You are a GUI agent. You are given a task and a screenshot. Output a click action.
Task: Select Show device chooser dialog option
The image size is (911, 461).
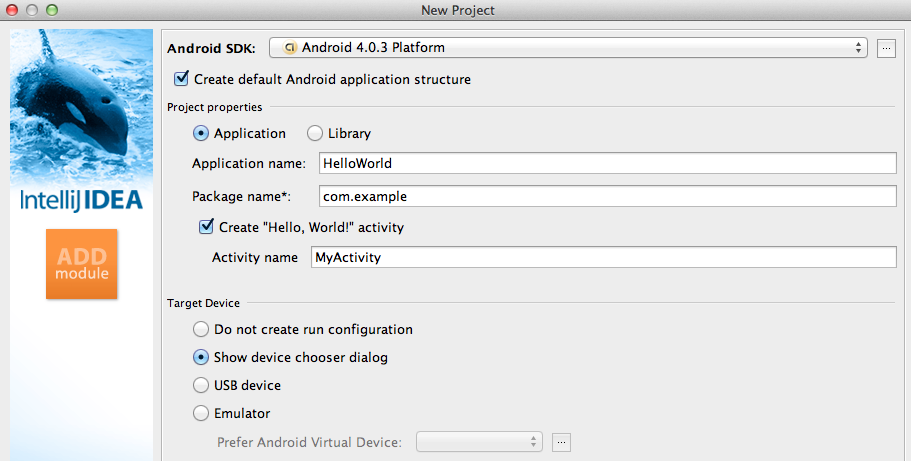pos(200,357)
